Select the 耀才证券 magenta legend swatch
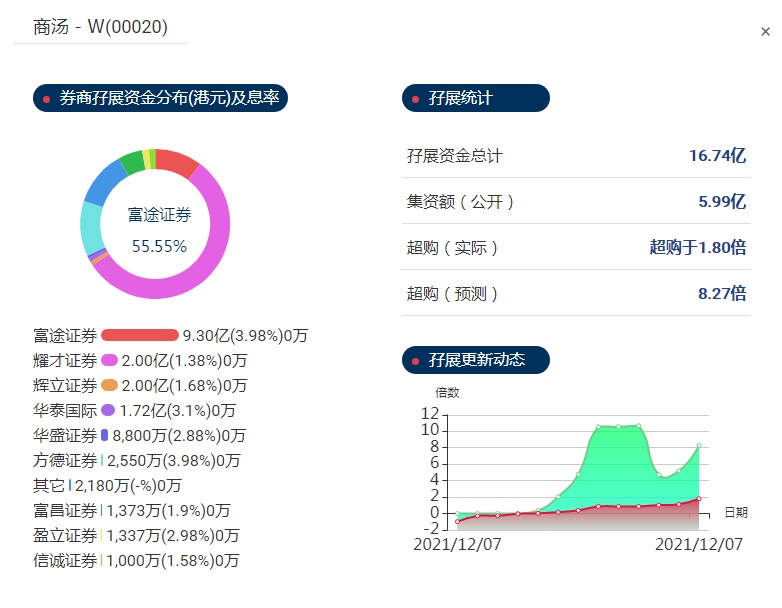 click(x=110, y=360)
